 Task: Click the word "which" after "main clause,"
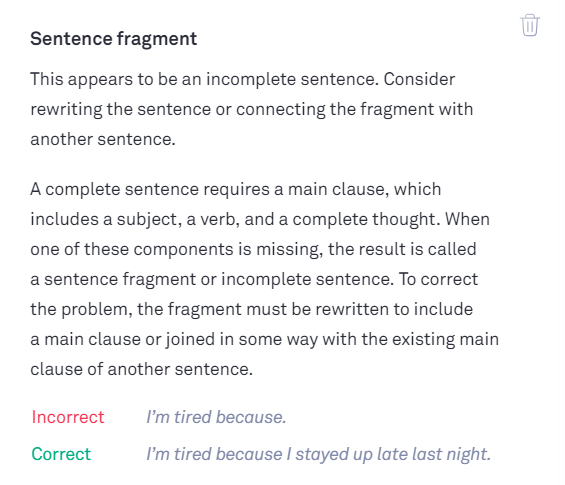[x=418, y=189]
